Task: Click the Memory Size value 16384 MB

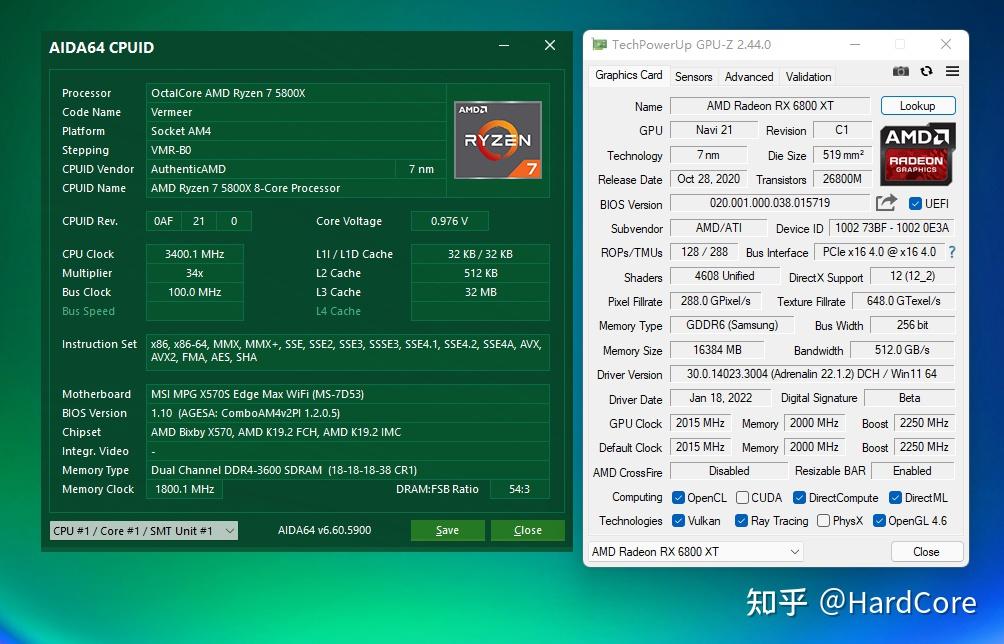Action: coord(717,350)
